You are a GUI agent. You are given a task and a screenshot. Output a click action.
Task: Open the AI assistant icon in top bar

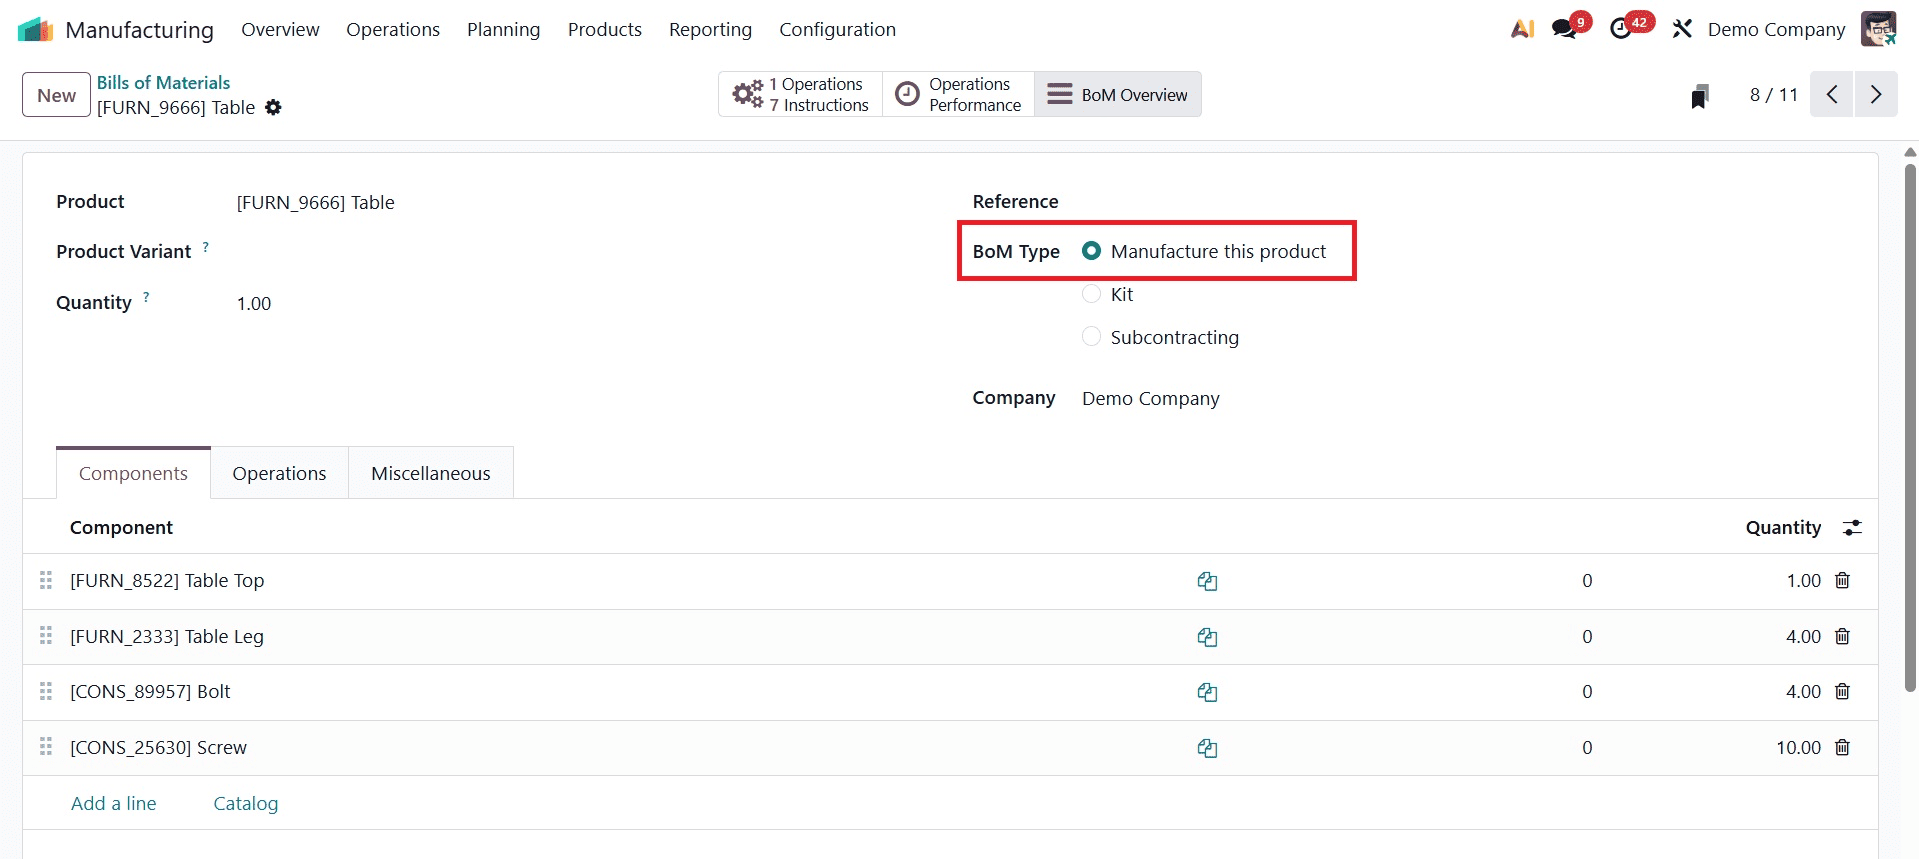coord(1522,29)
